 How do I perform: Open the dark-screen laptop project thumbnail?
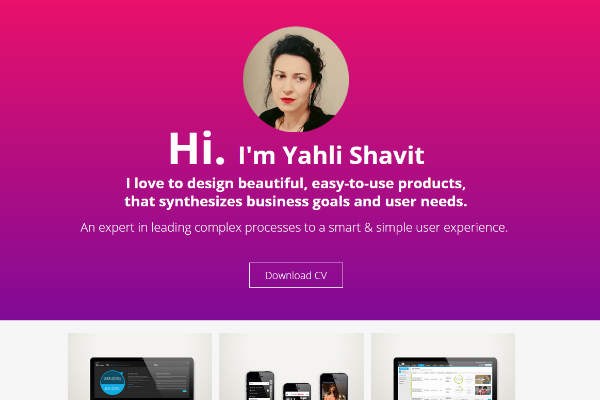[140, 366]
